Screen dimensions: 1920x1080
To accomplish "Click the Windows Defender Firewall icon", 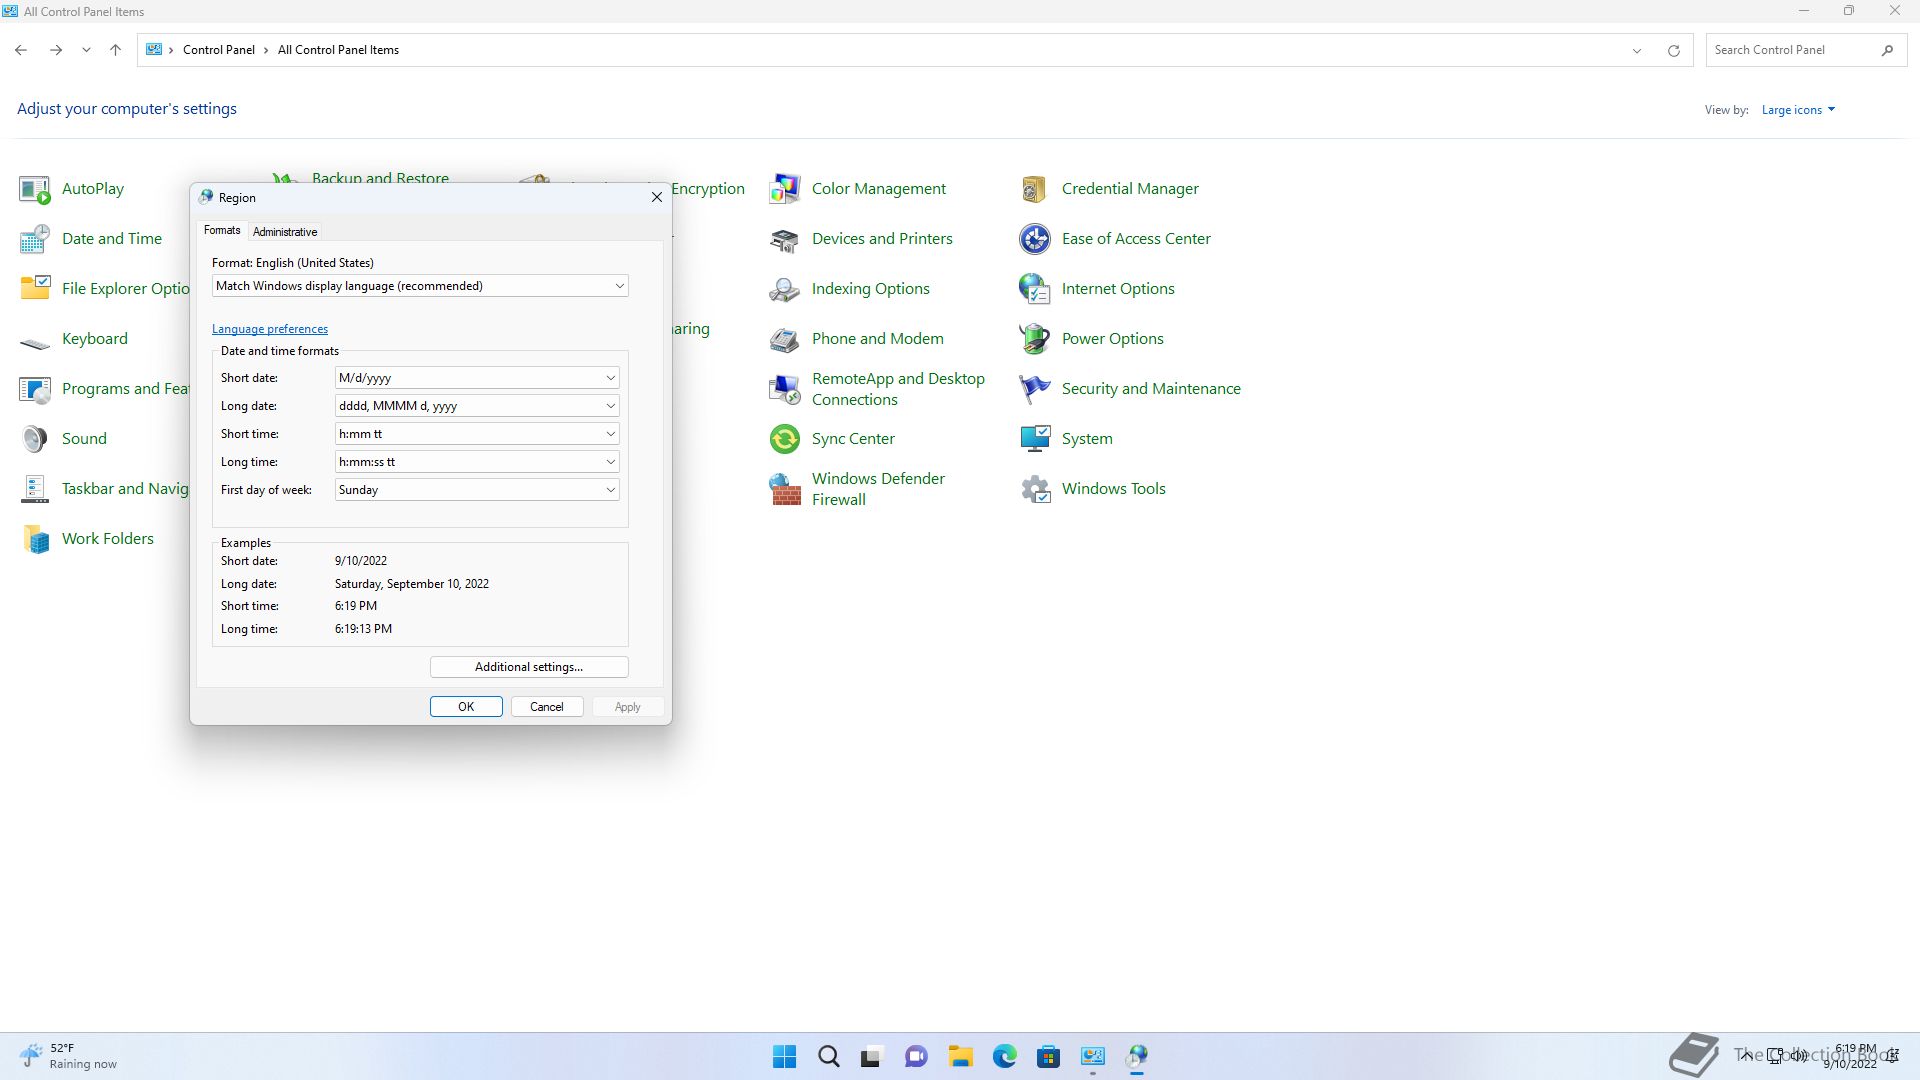I will pyautogui.click(x=785, y=489).
